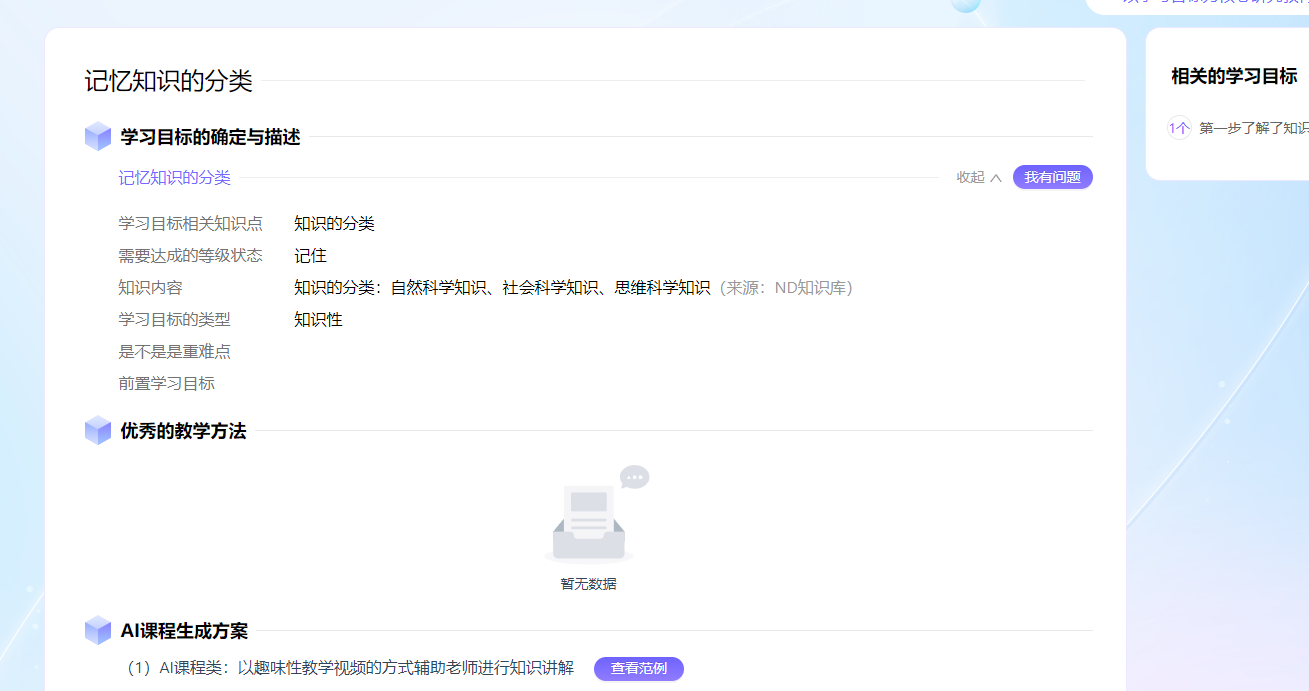Screen dimensions: 1309x691
Task: Click the empty inbox 暂无数据 illustration
Action: pyautogui.click(x=596, y=515)
